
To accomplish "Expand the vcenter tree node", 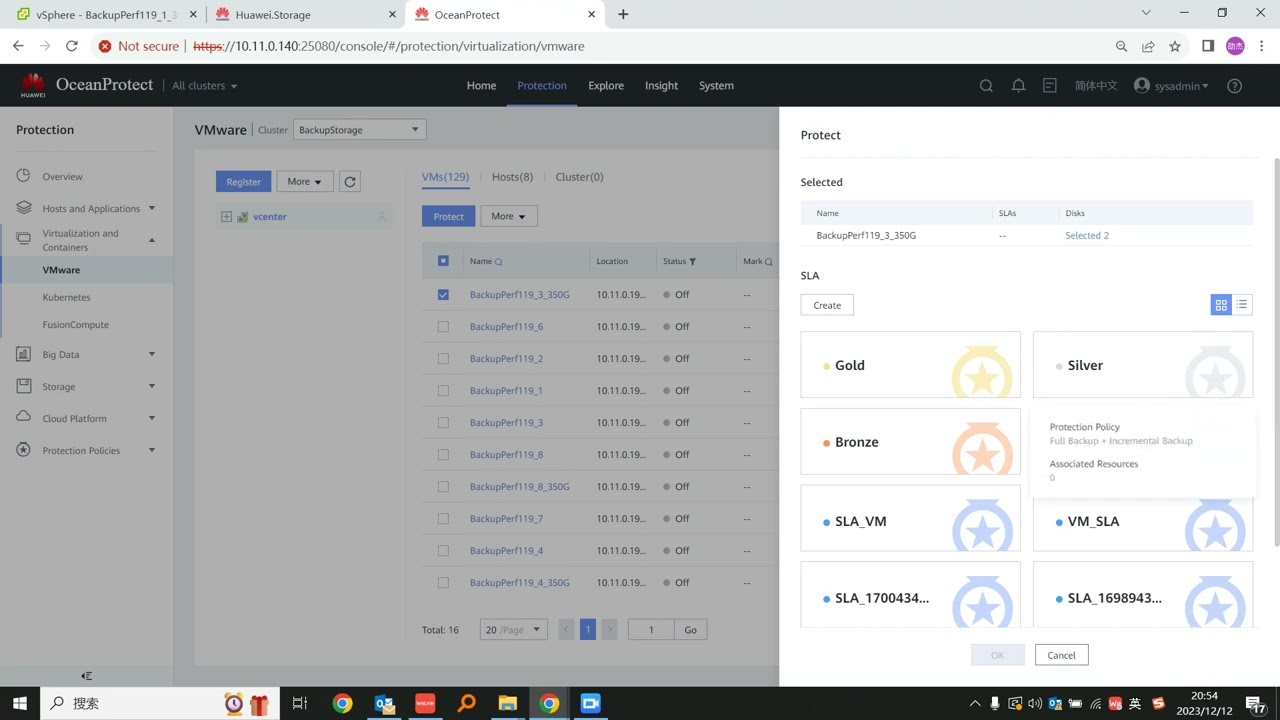I will pos(226,217).
